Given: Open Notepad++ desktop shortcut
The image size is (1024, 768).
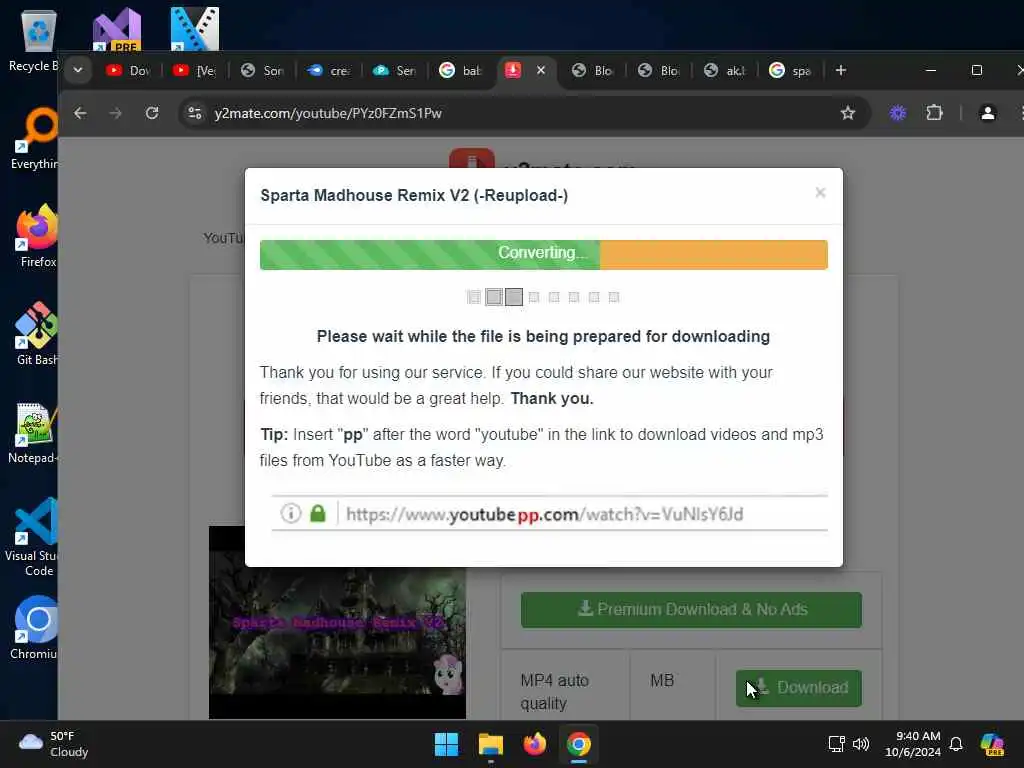Looking at the screenshot, I should point(36,432).
